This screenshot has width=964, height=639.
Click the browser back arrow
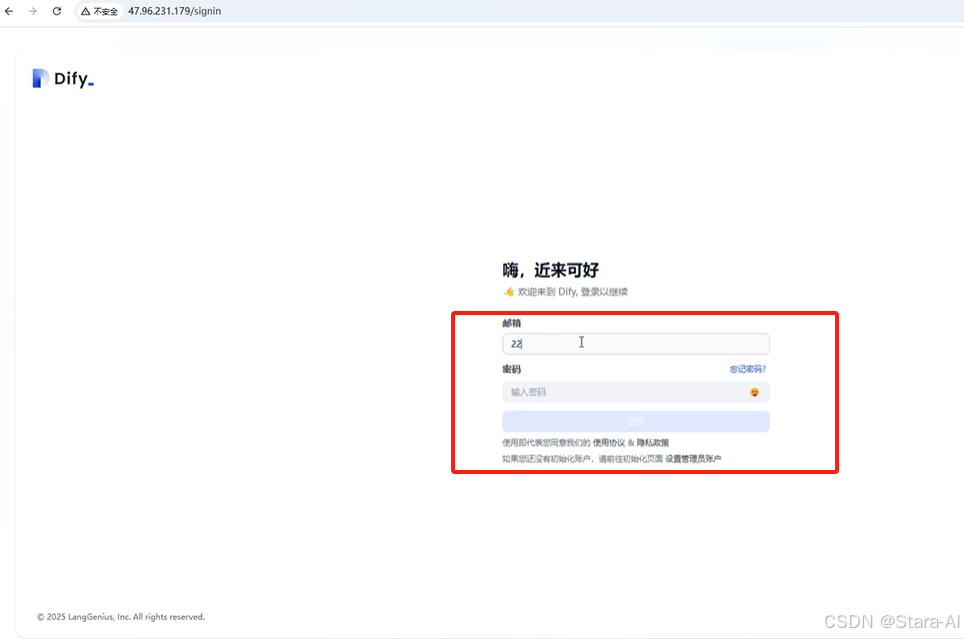[x=9, y=11]
